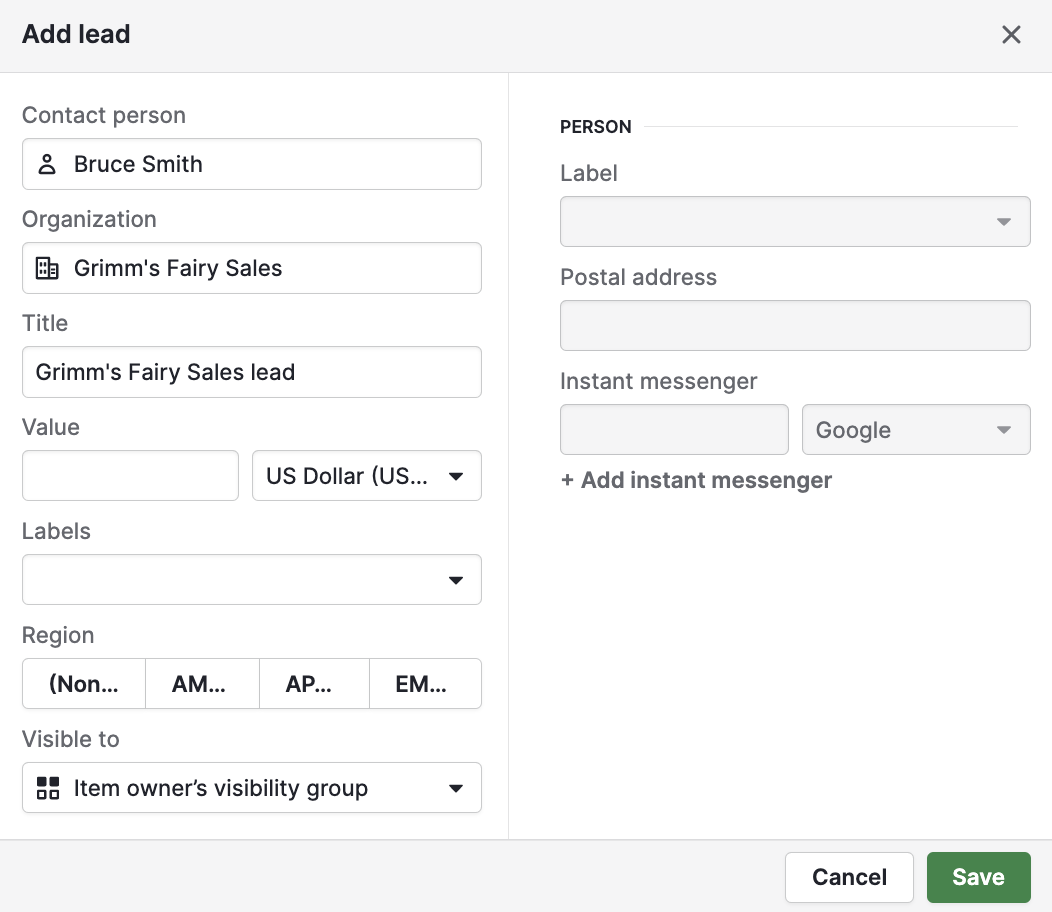Click the Postal address field

[795, 325]
